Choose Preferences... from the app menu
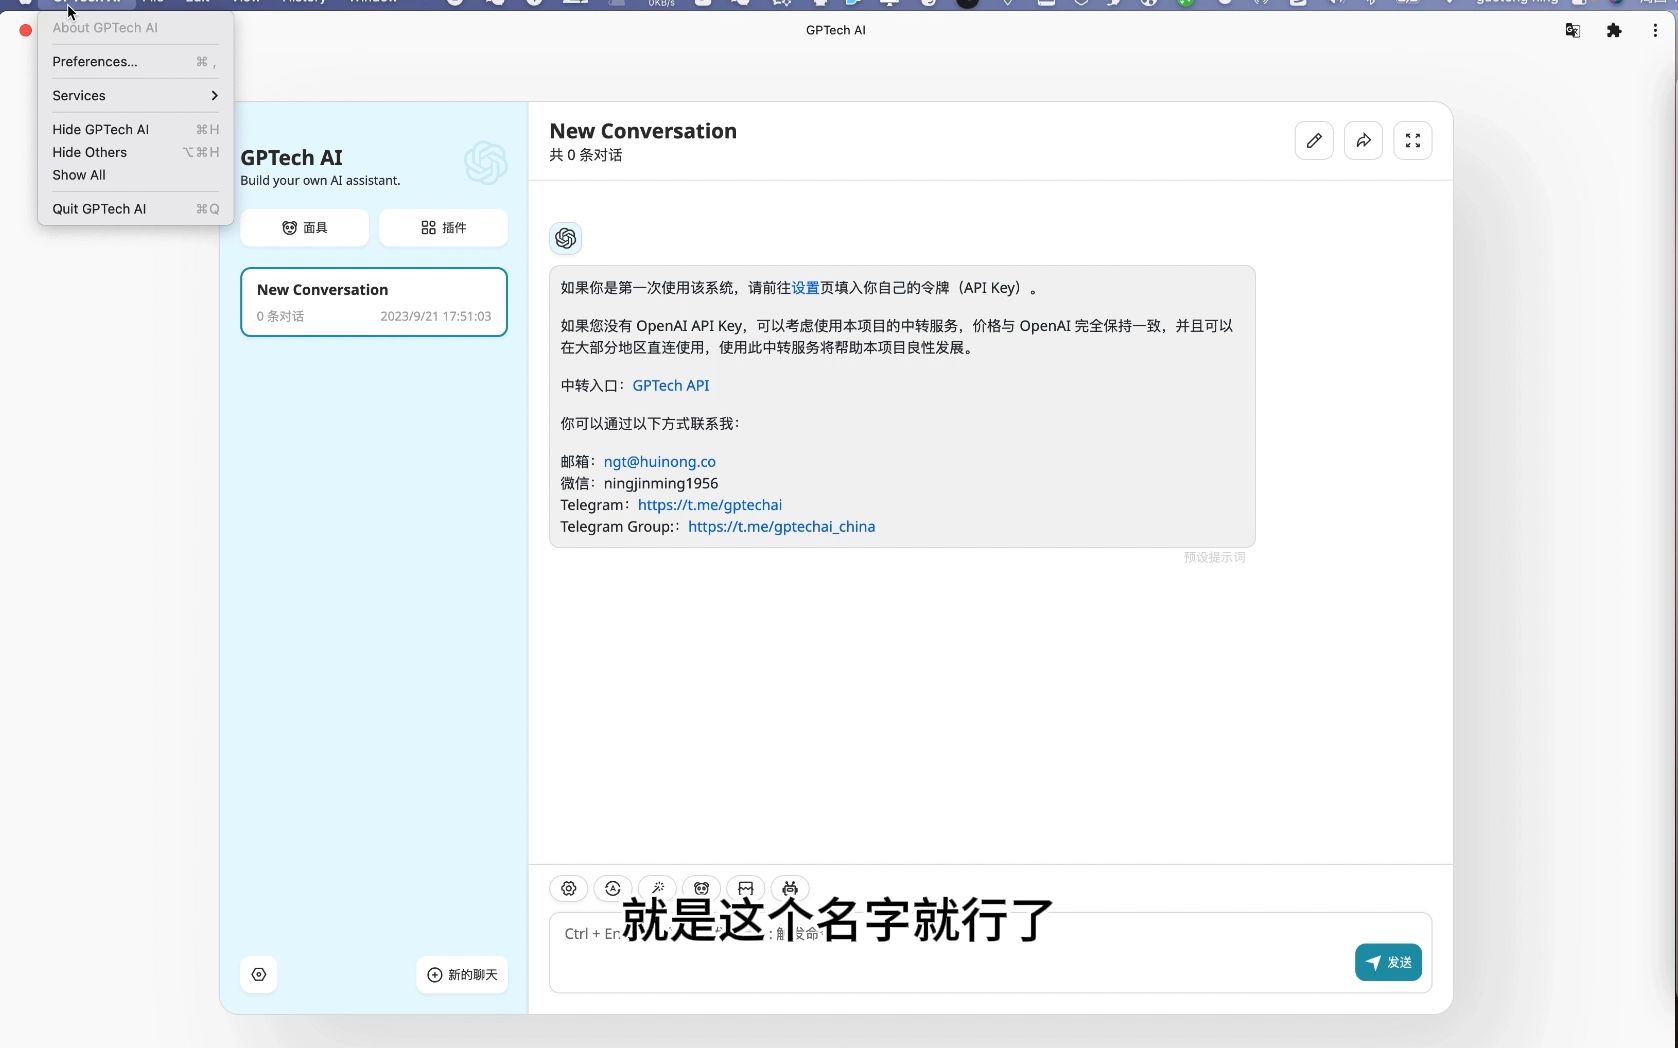 click(135, 62)
